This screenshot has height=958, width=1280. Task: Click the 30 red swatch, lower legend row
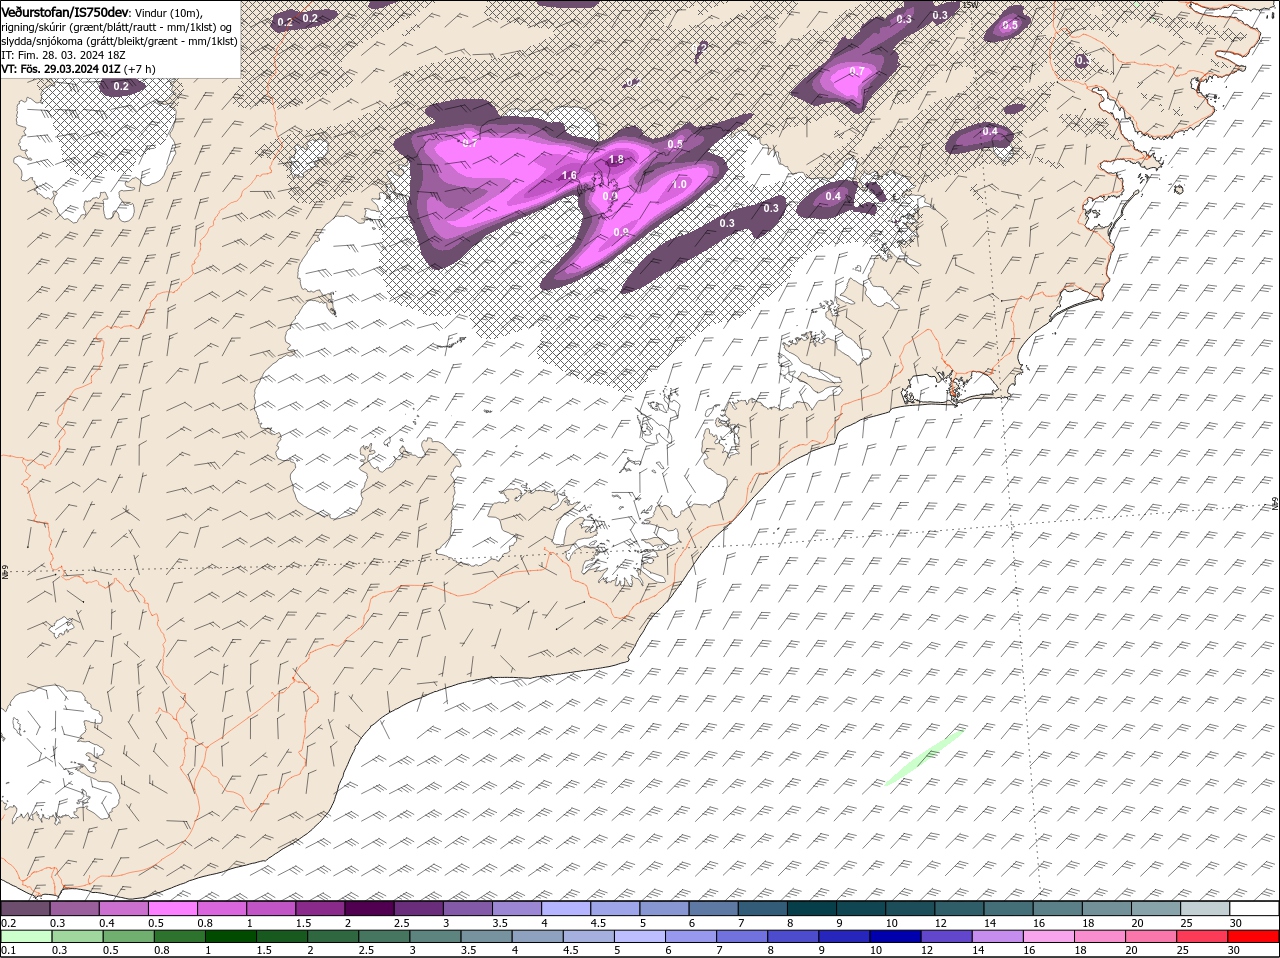(1254, 937)
